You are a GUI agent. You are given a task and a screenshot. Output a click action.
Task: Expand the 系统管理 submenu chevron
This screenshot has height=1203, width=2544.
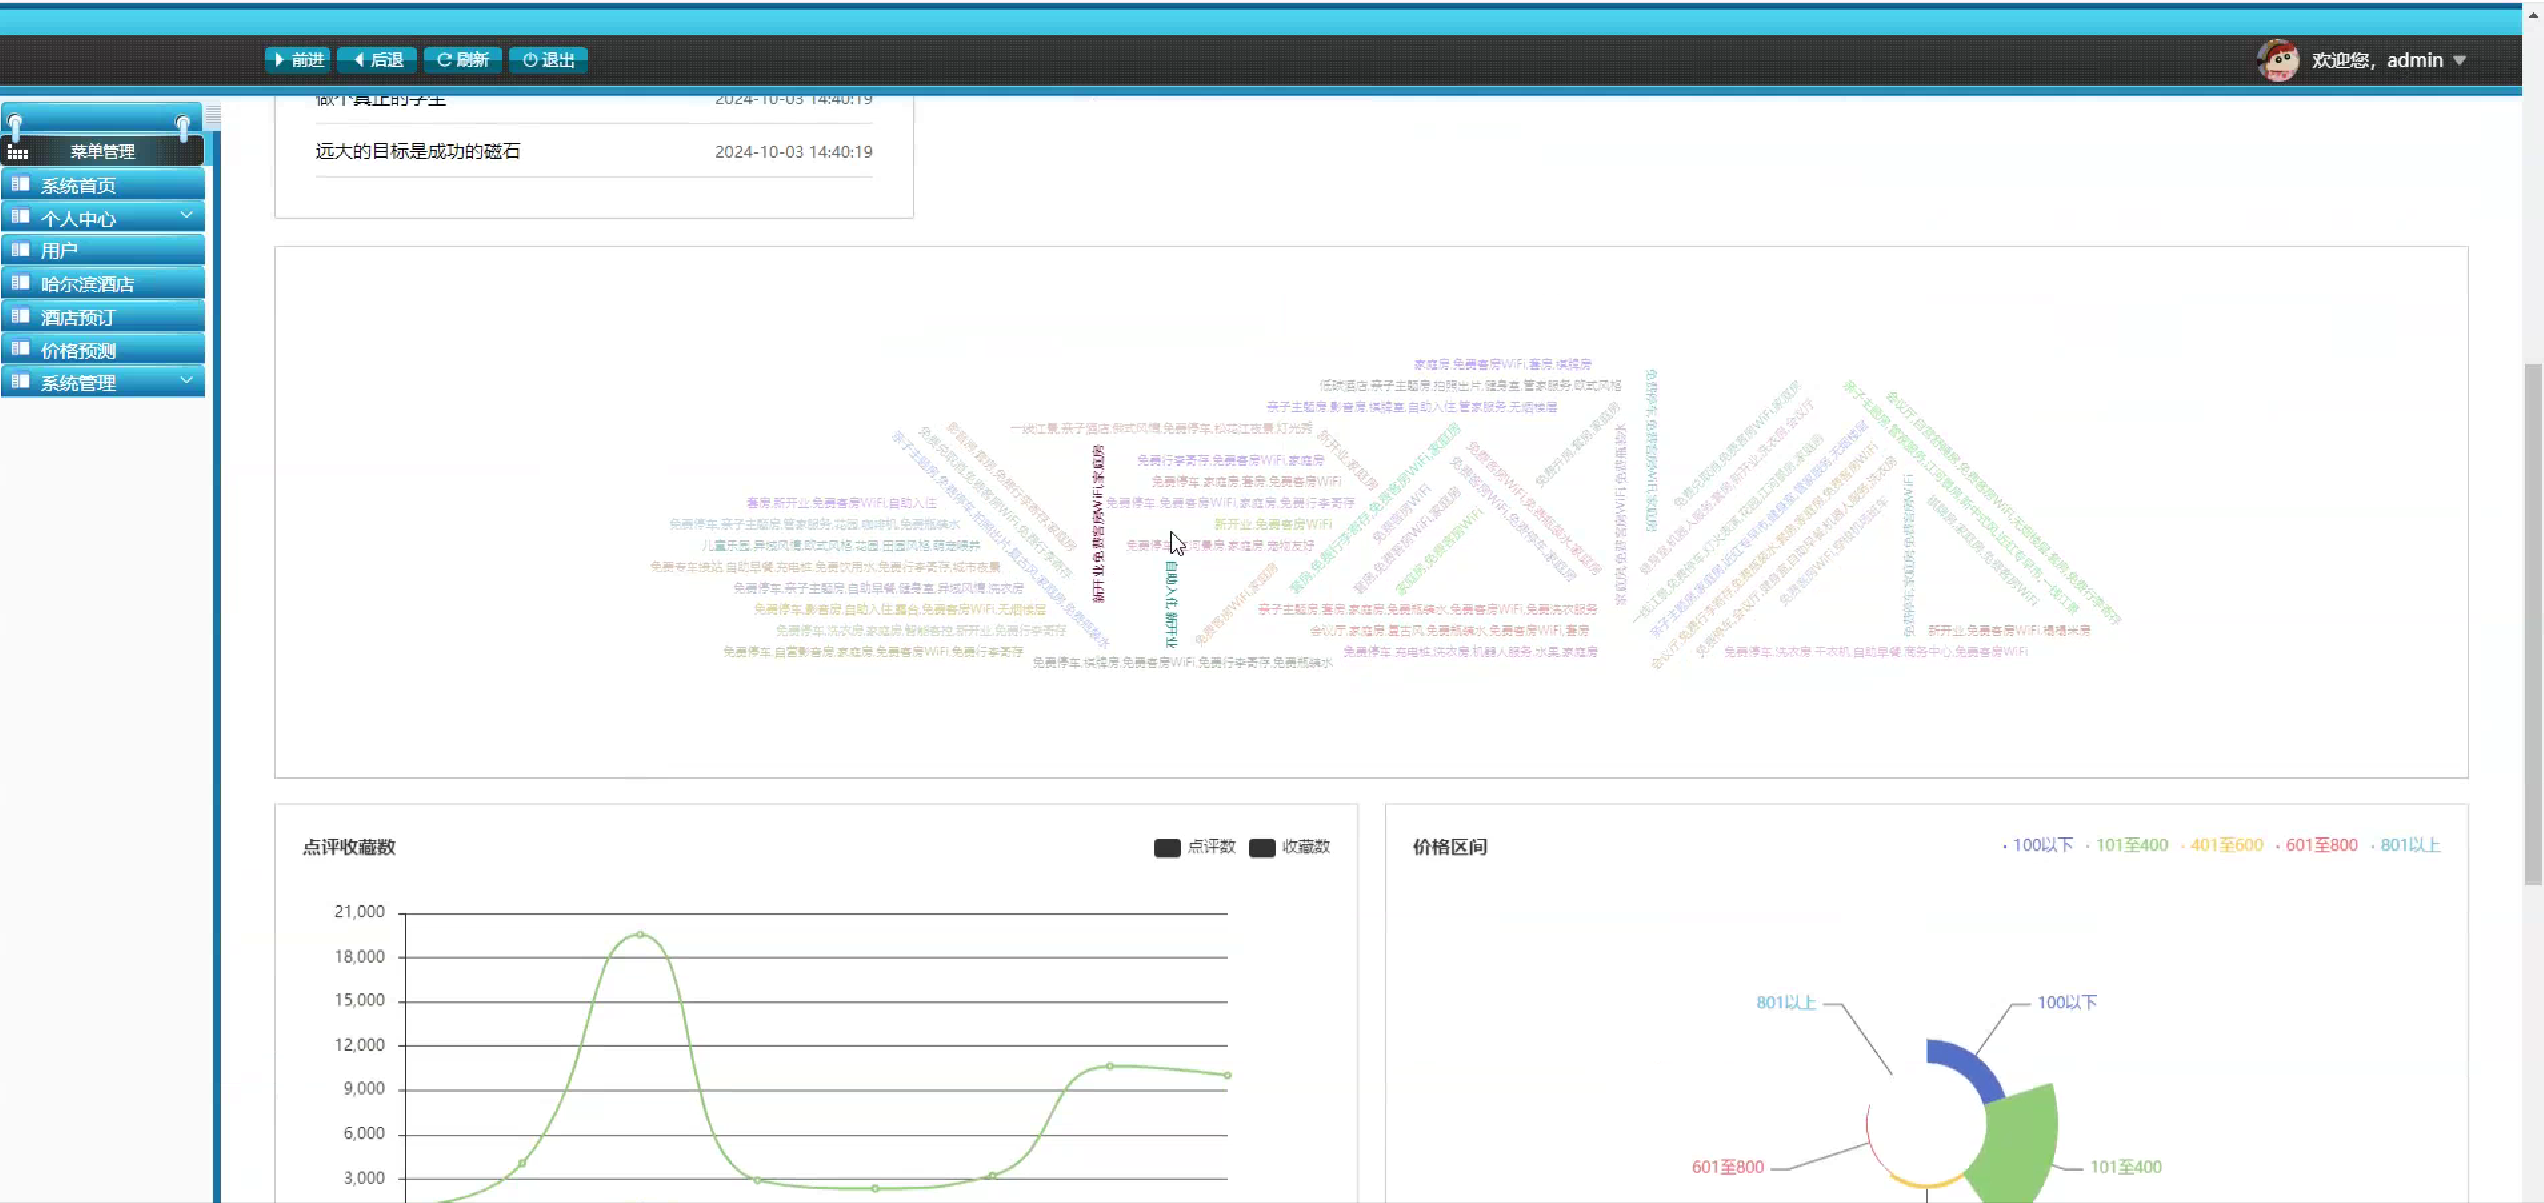[x=186, y=381]
